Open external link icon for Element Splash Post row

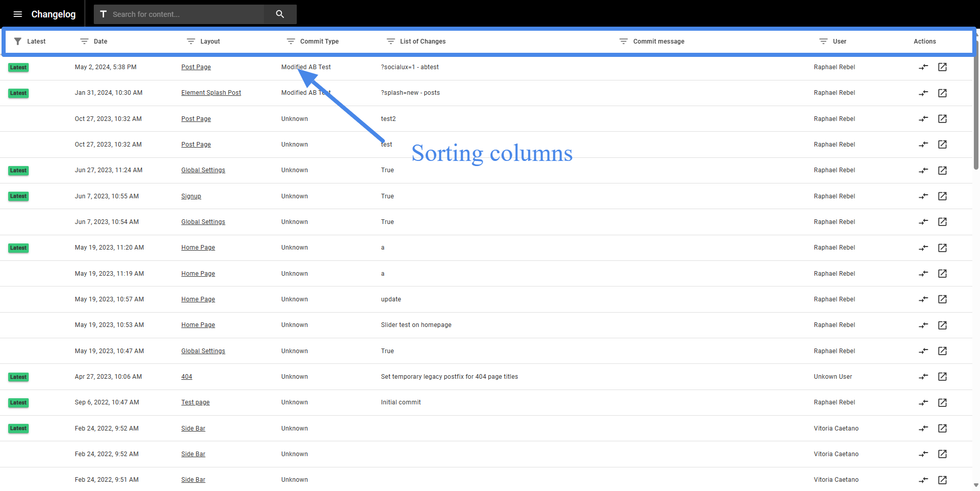pos(942,93)
